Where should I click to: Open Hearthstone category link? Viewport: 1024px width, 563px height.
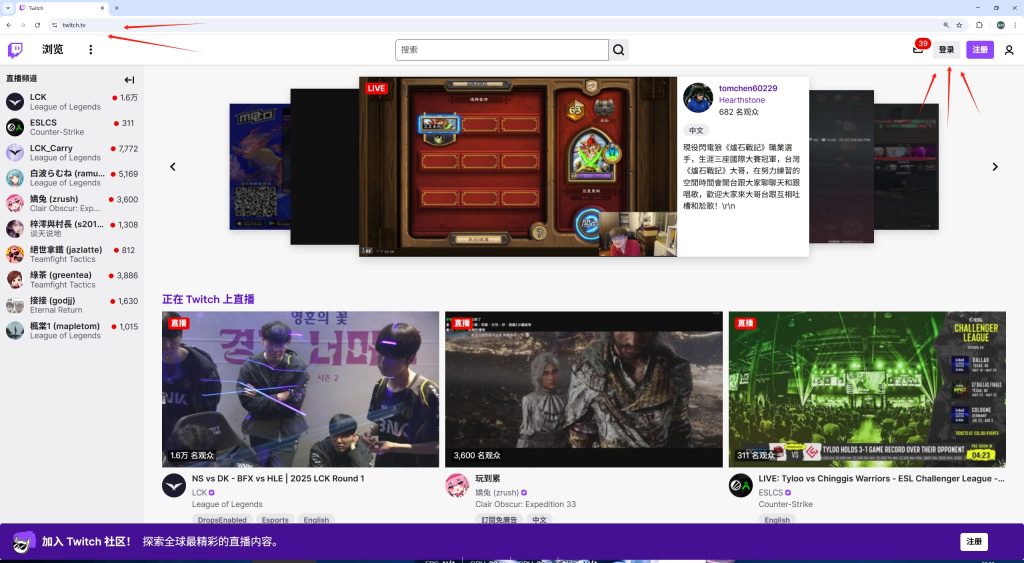pos(742,100)
